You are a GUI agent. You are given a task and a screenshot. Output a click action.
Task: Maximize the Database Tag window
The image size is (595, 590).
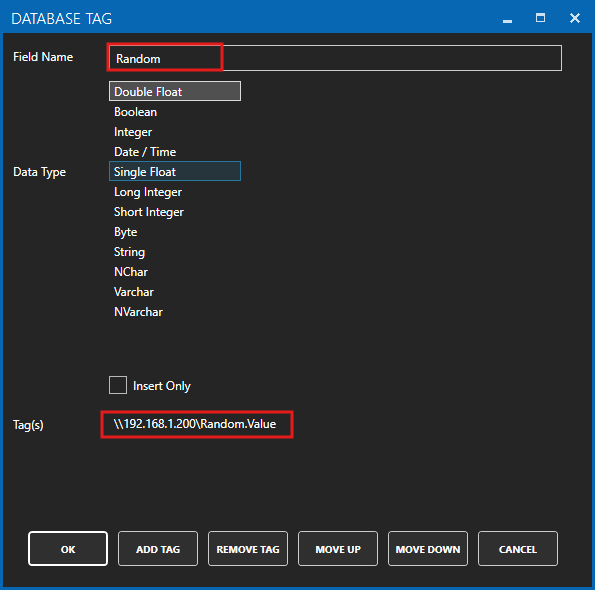point(540,18)
